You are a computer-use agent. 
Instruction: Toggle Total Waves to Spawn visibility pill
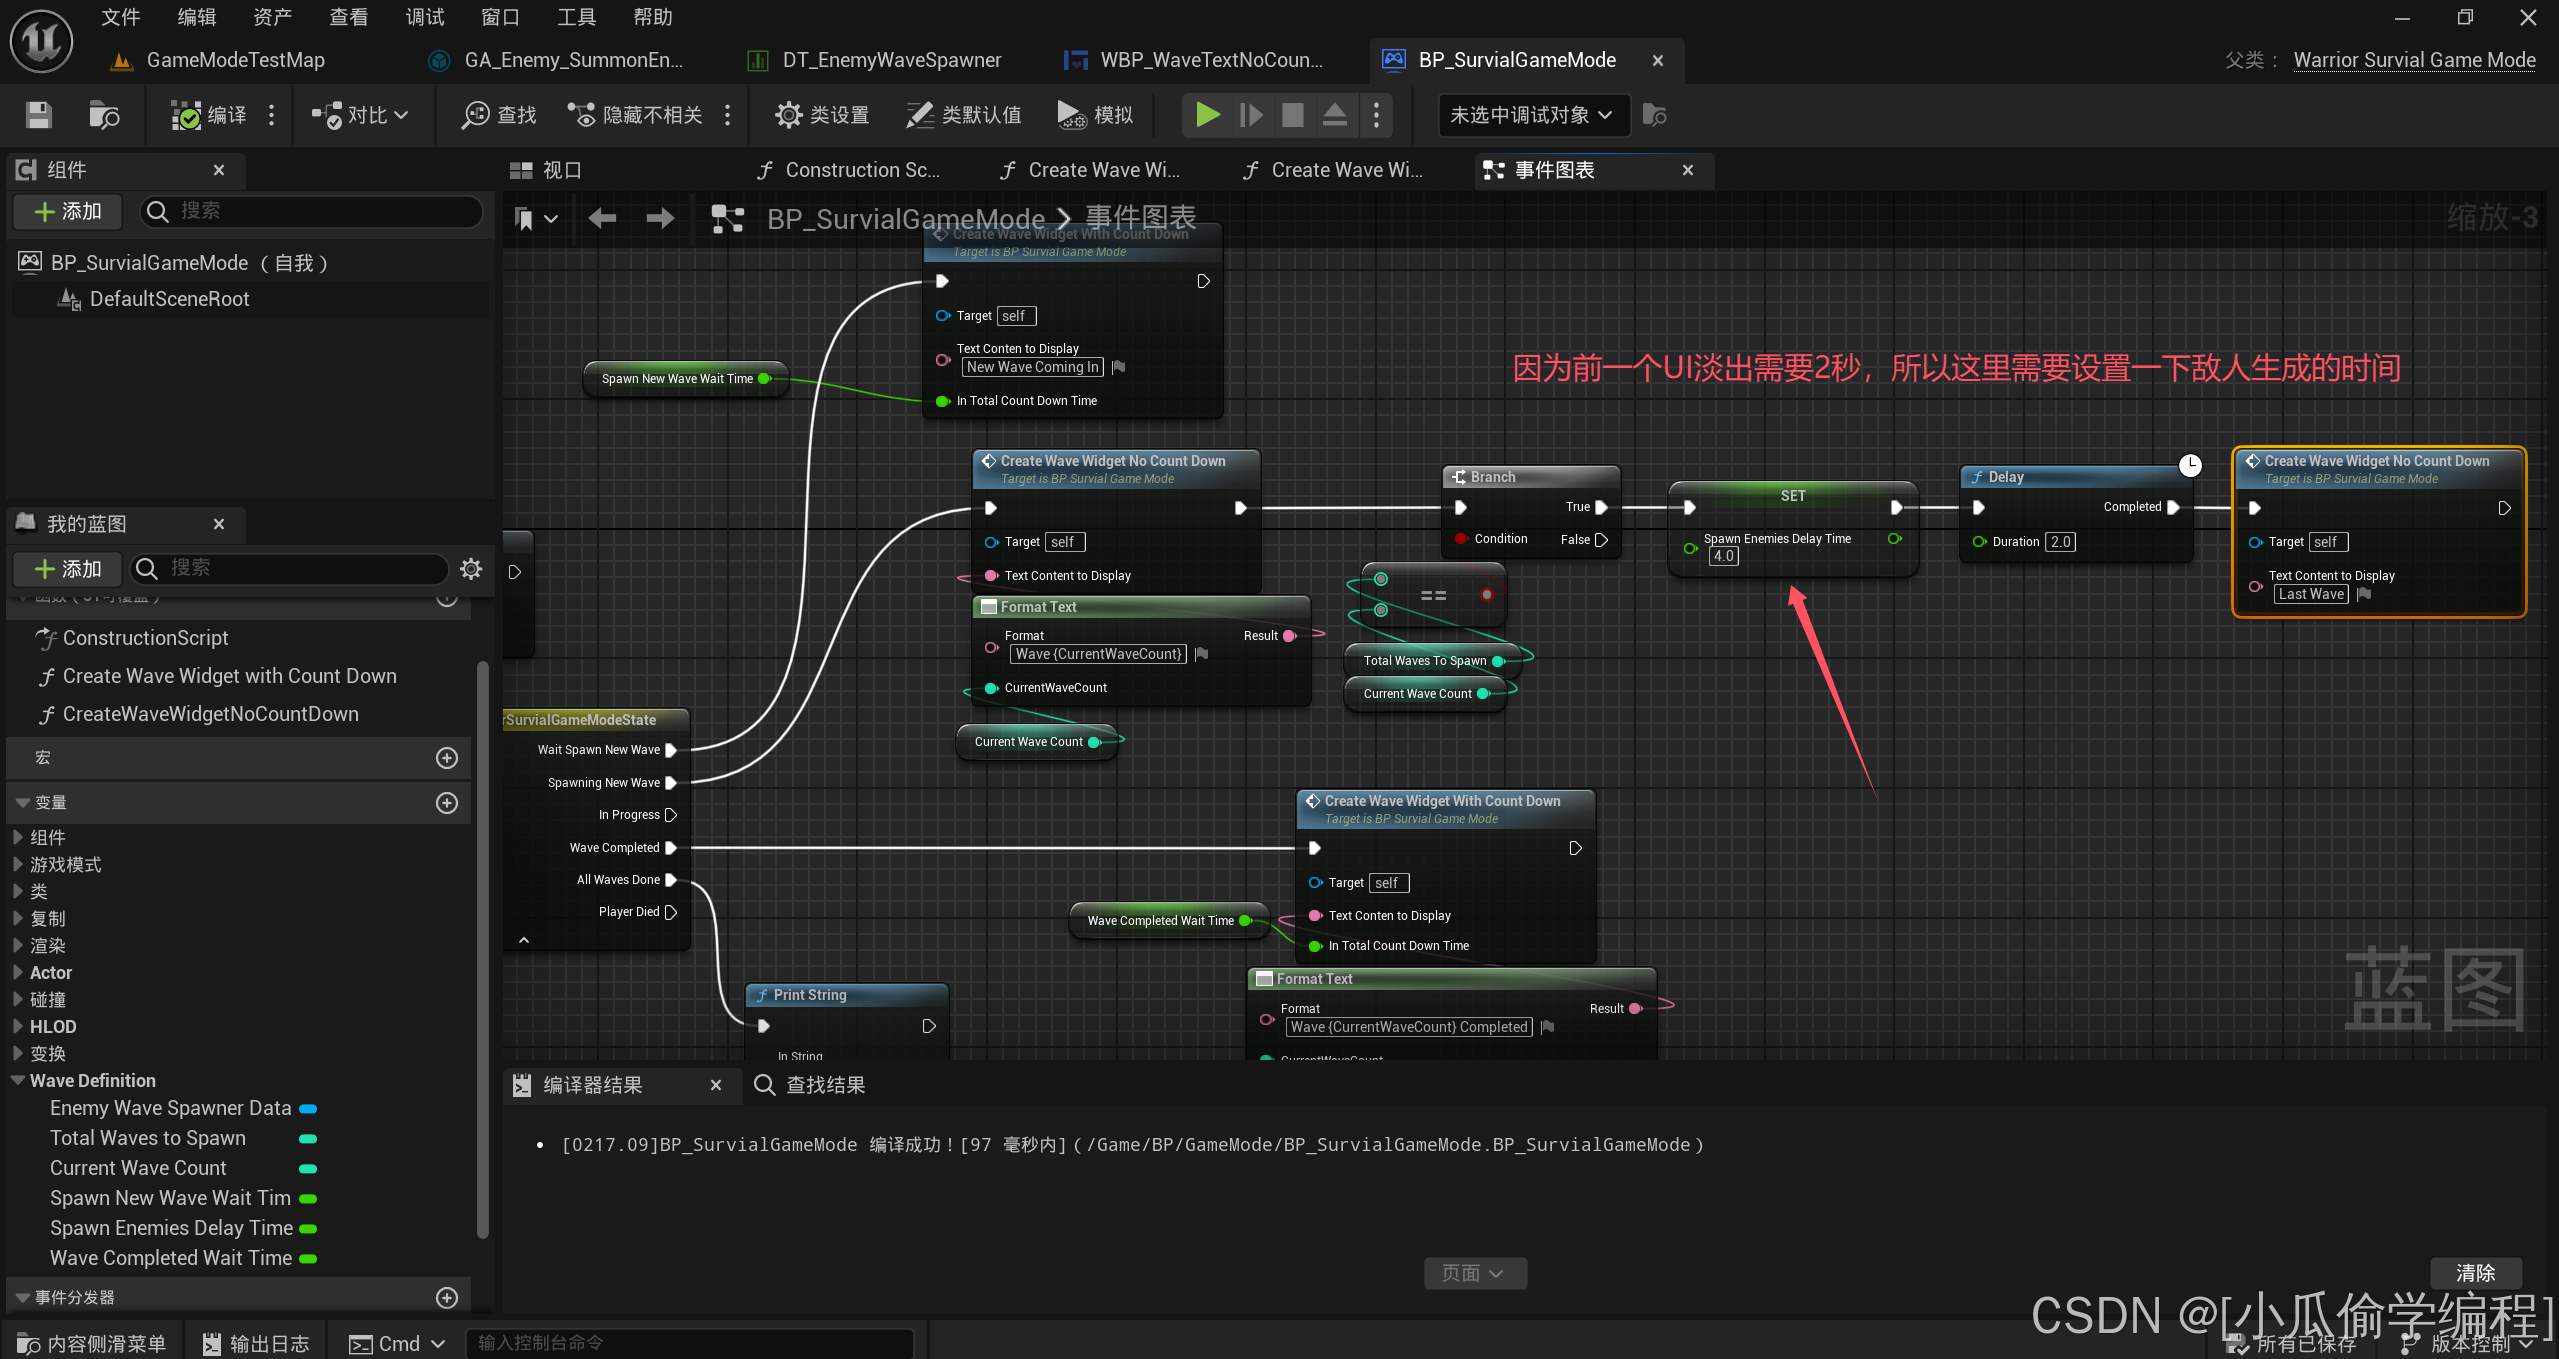308,1138
